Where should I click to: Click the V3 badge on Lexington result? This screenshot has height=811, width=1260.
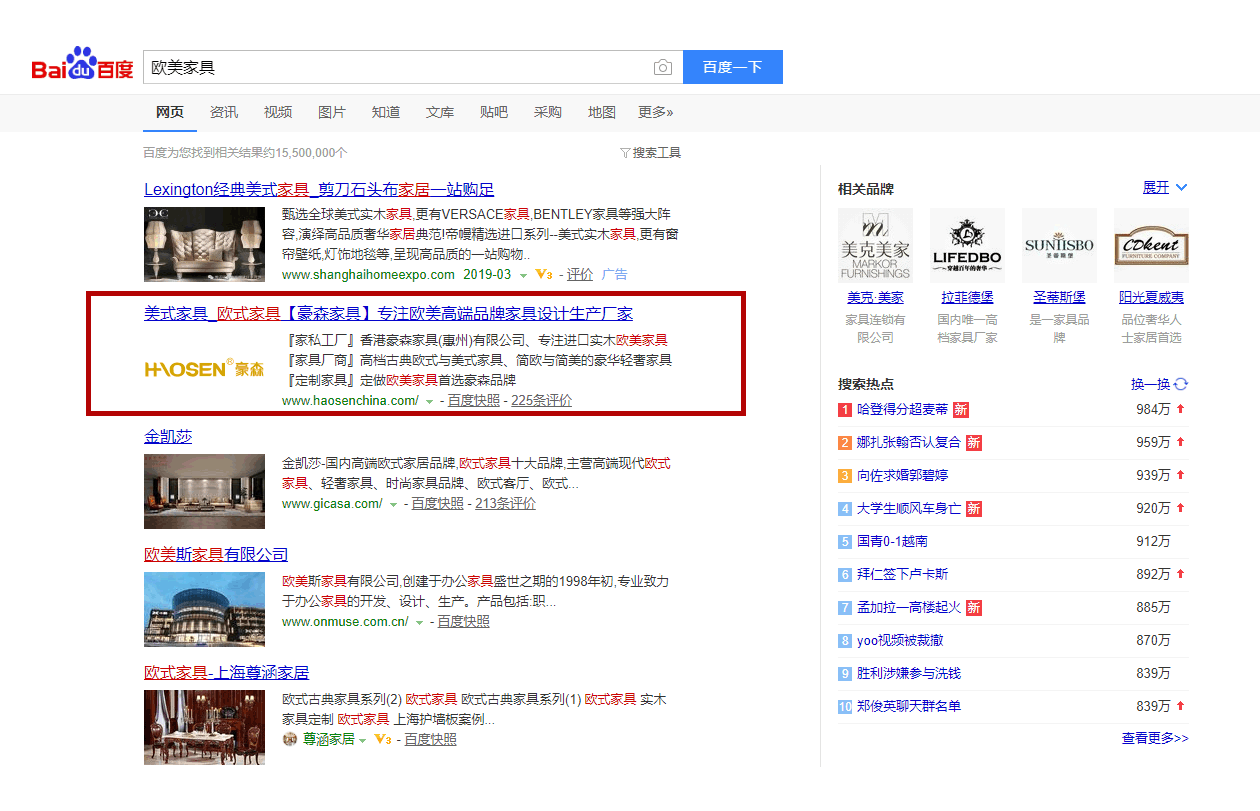tap(544, 274)
